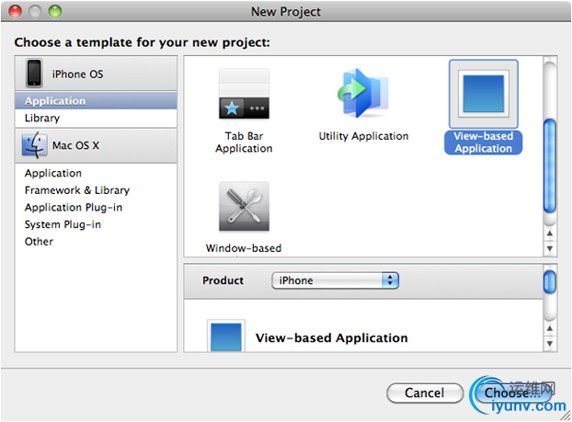The height and width of the screenshot is (422, 572).
Task: Click template list scroll down arrow
Action: [x=550, y=248]
